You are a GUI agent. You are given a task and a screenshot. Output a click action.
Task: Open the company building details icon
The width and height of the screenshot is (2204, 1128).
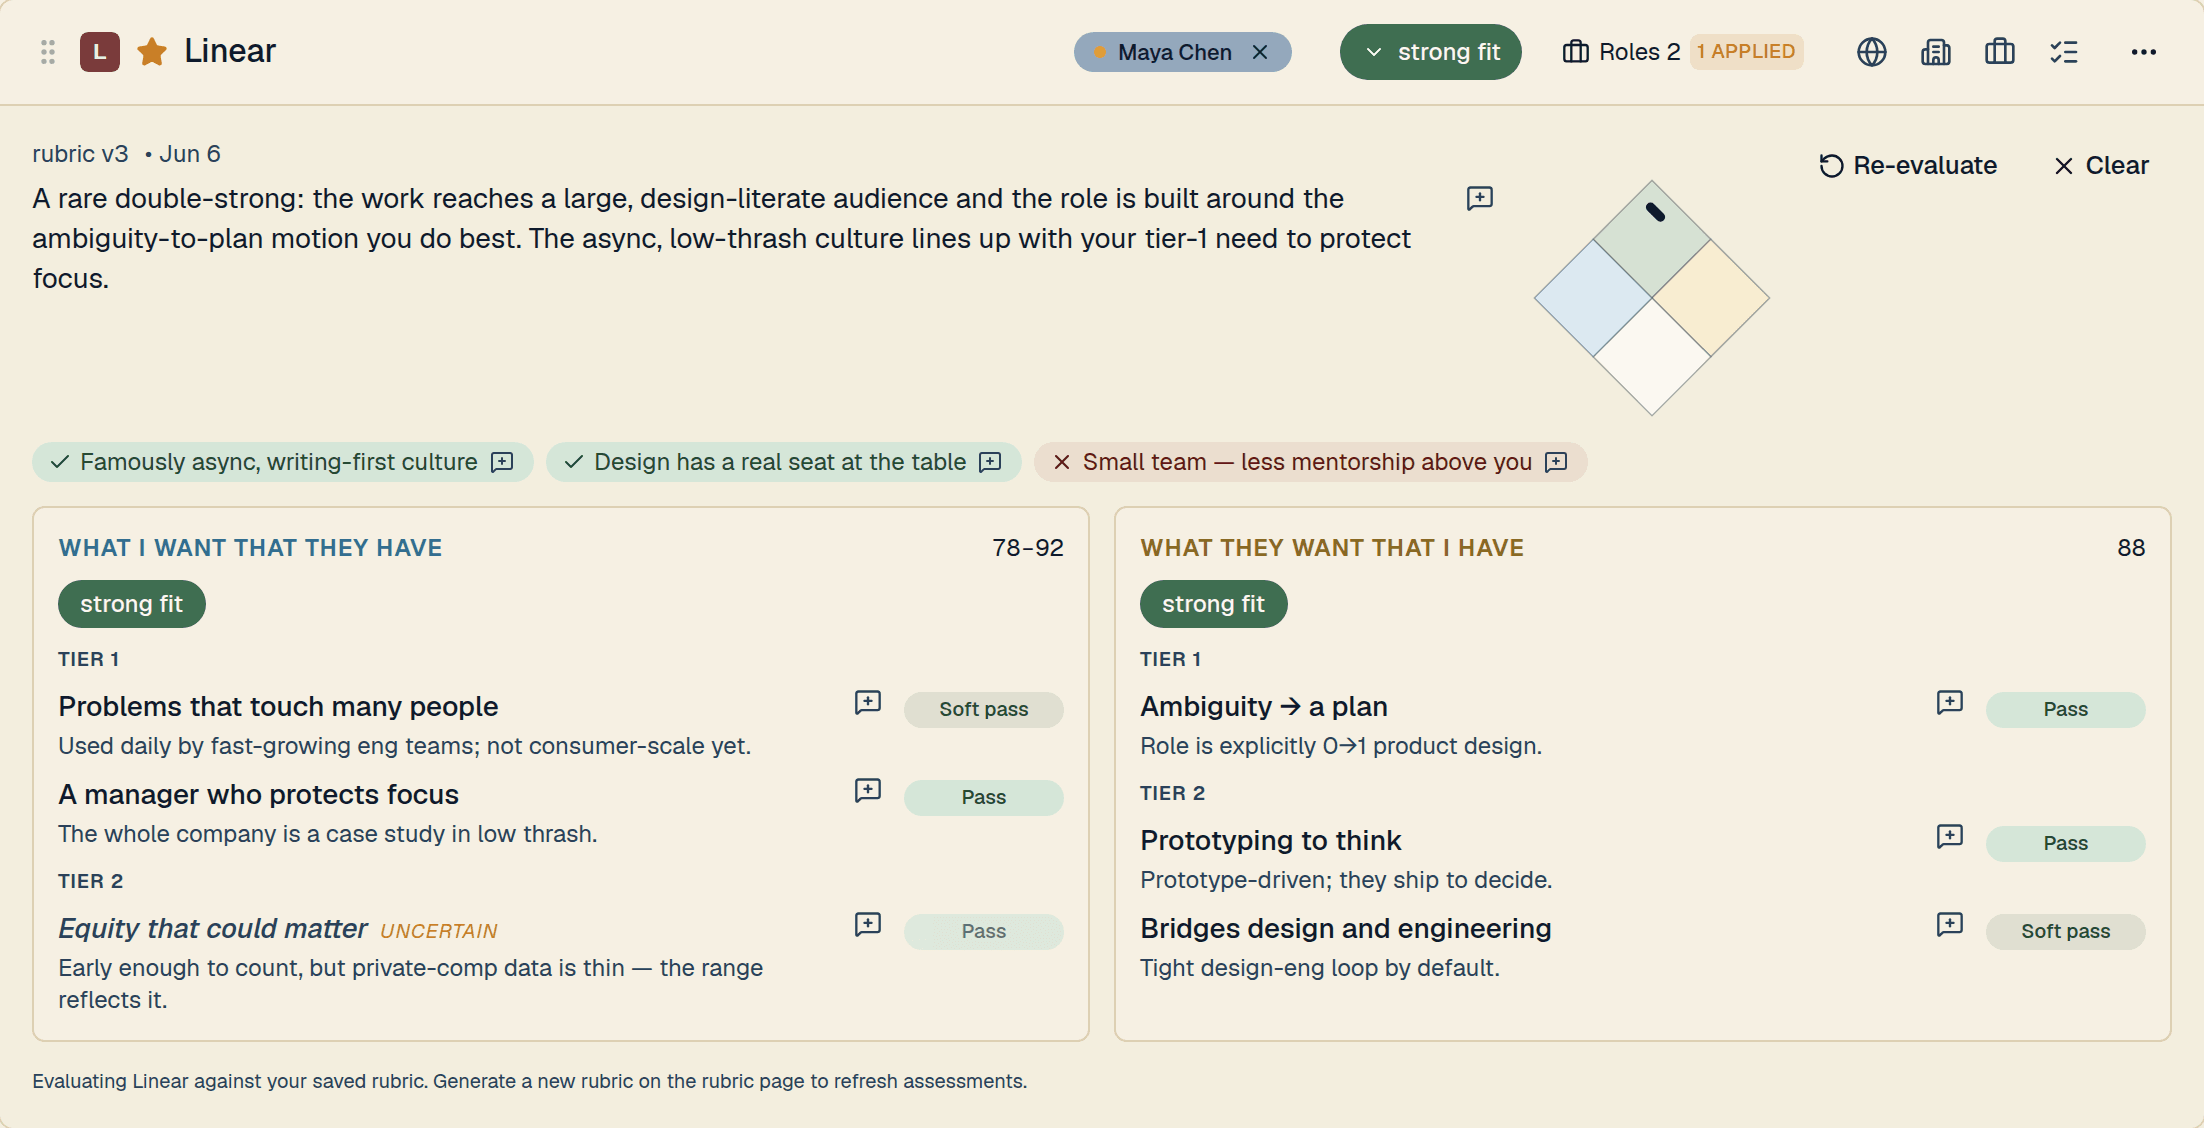[1936, 52]
